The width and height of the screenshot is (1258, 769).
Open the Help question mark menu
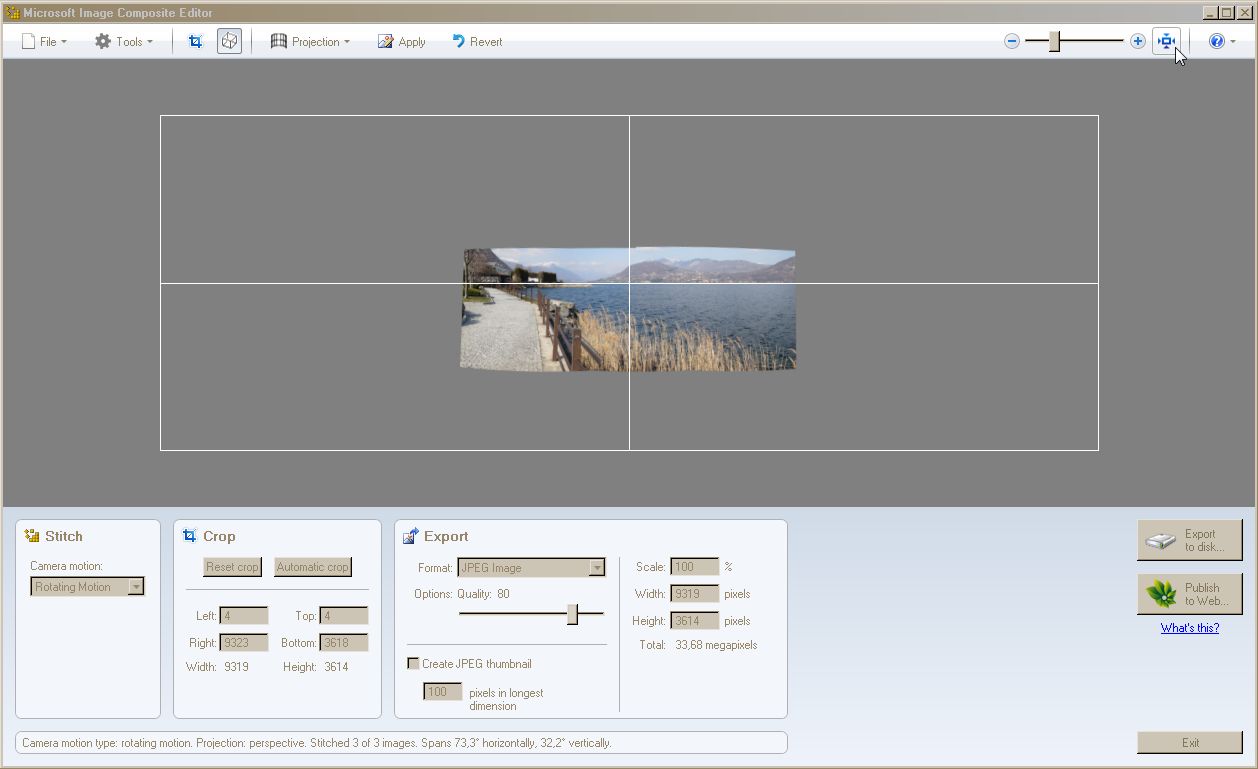(1222, 41)
